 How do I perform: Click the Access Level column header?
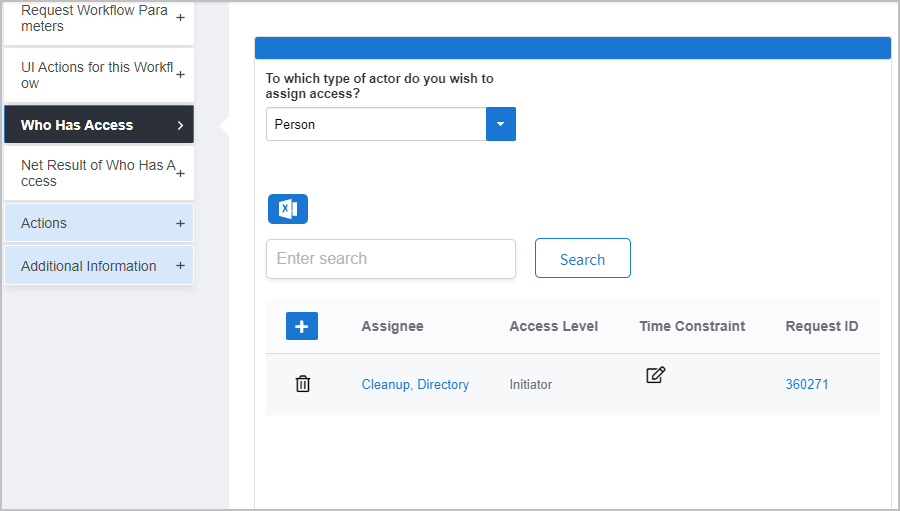[x=553, y=326]
